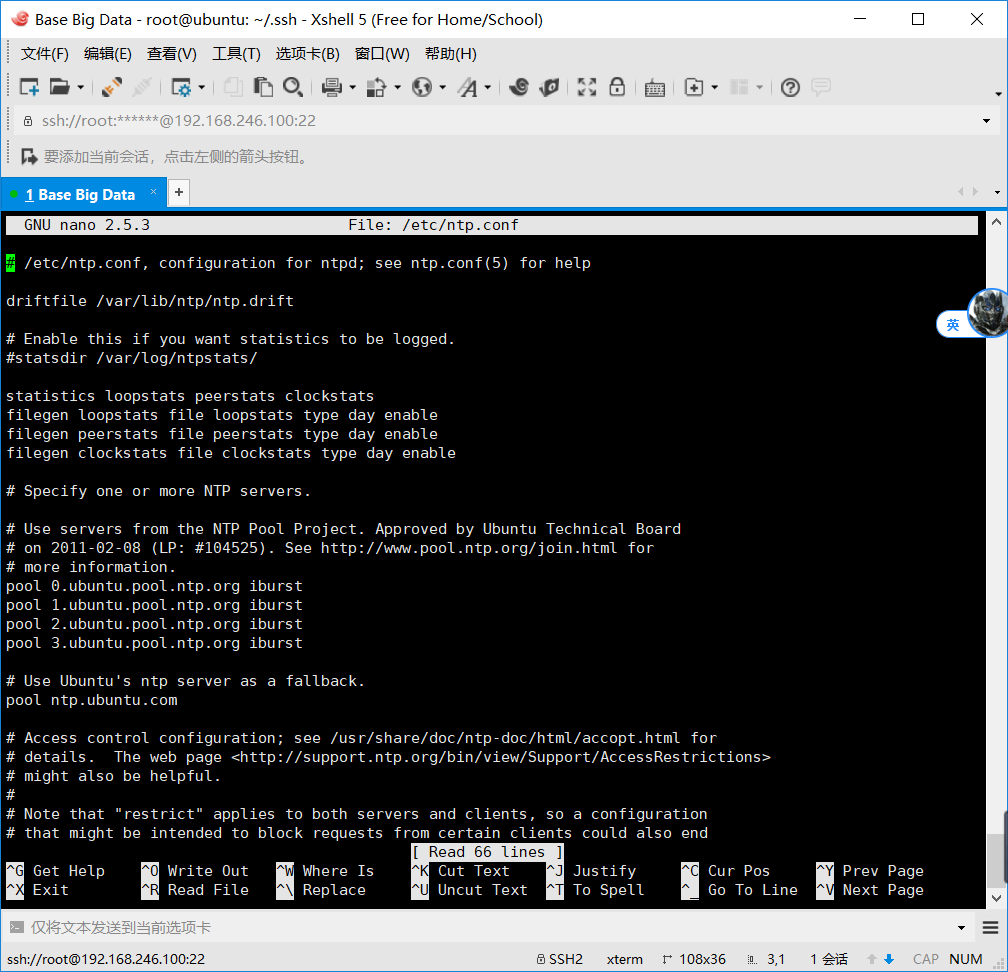The width and height of the screenshot is (1008, 972).
Task: Click the 英 input method indicator
Action: [x=953, y=325]
